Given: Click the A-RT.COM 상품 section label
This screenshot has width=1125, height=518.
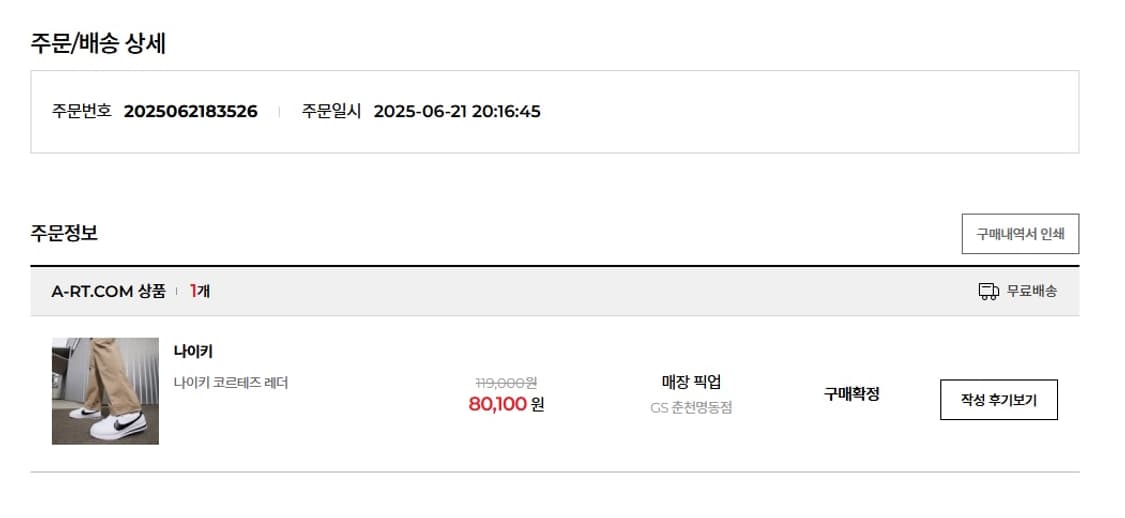Looking at the screenshot, I should 108,291.
